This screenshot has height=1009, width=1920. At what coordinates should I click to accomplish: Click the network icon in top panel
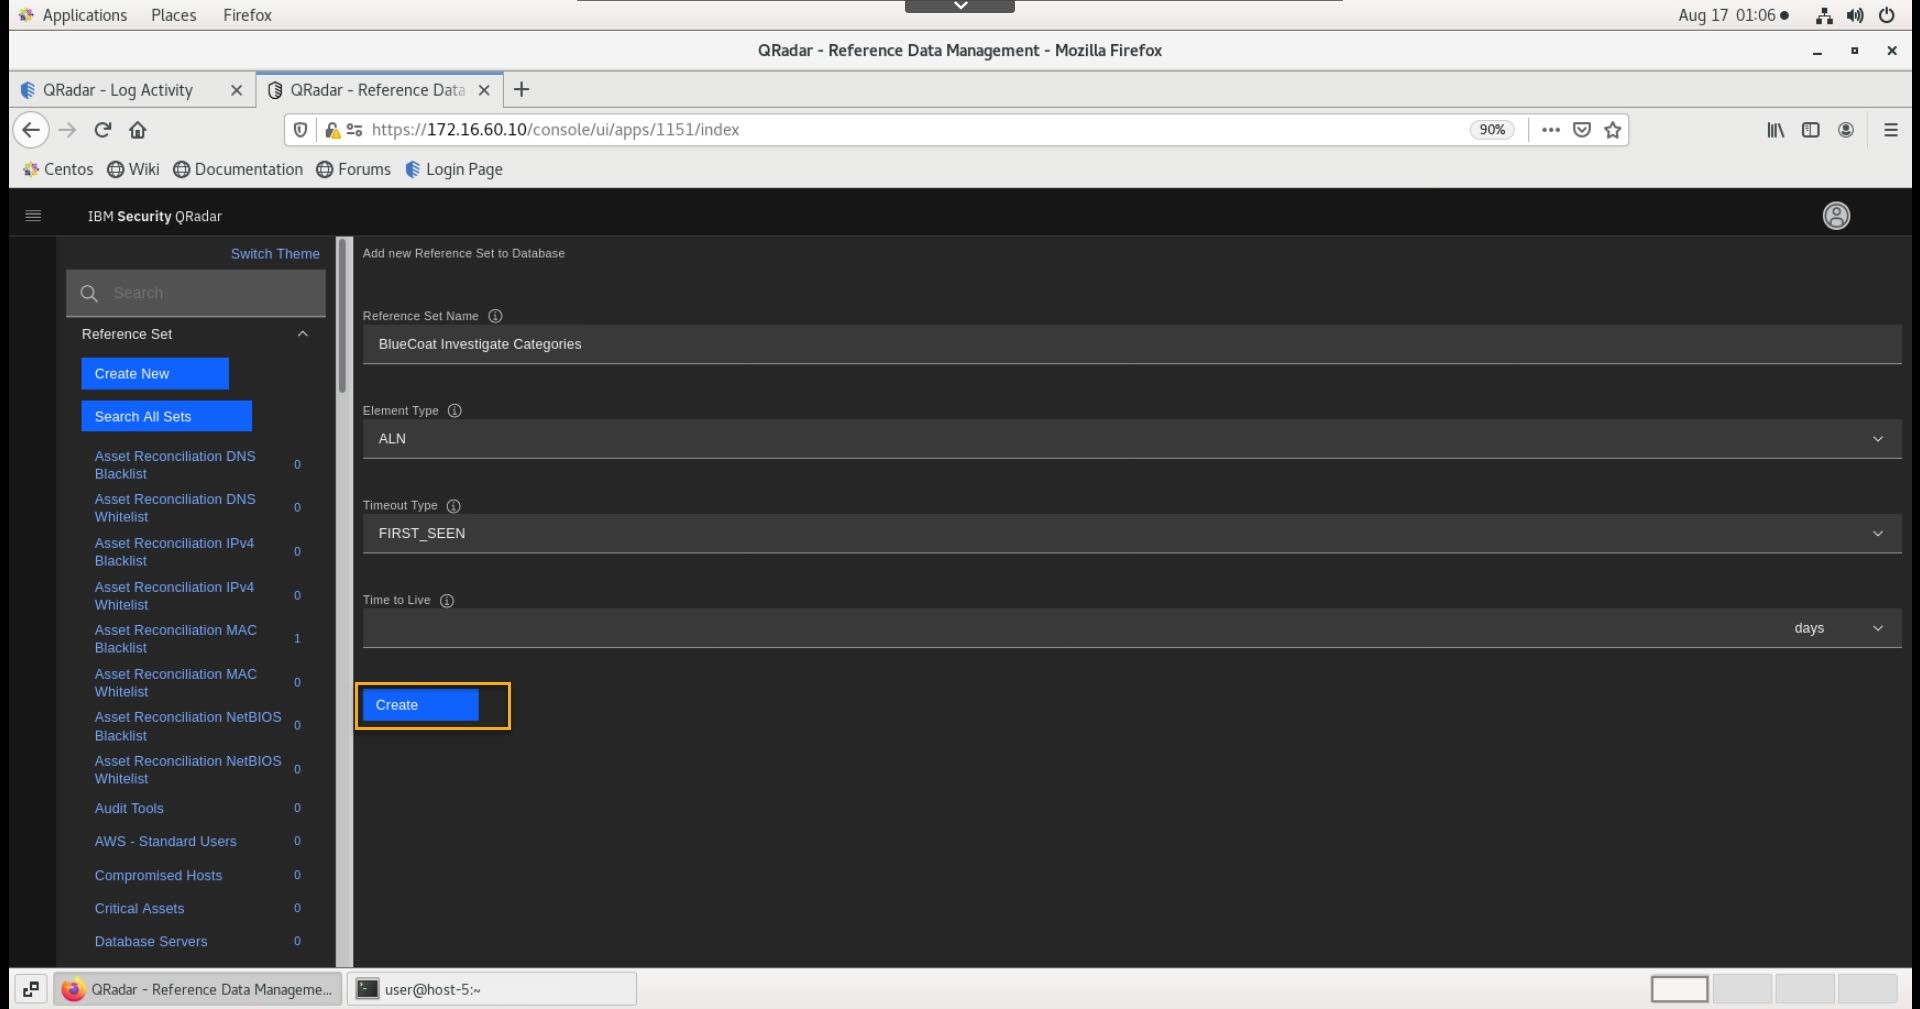pos(1824,15)
